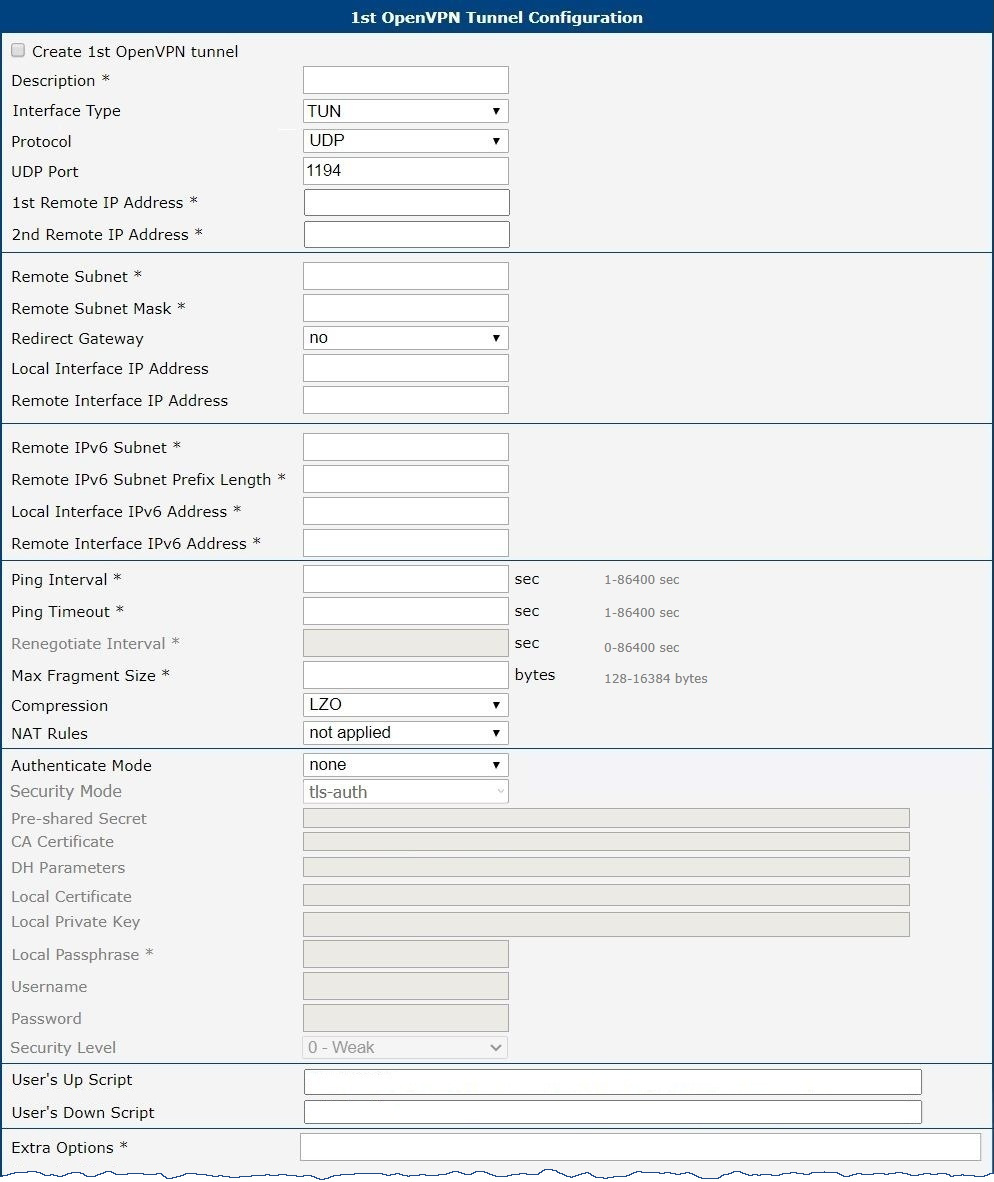The width and height of the screenshot is (994, 1182).
Task: Click the Local Private Key text area
Action: tap(606, 924)
